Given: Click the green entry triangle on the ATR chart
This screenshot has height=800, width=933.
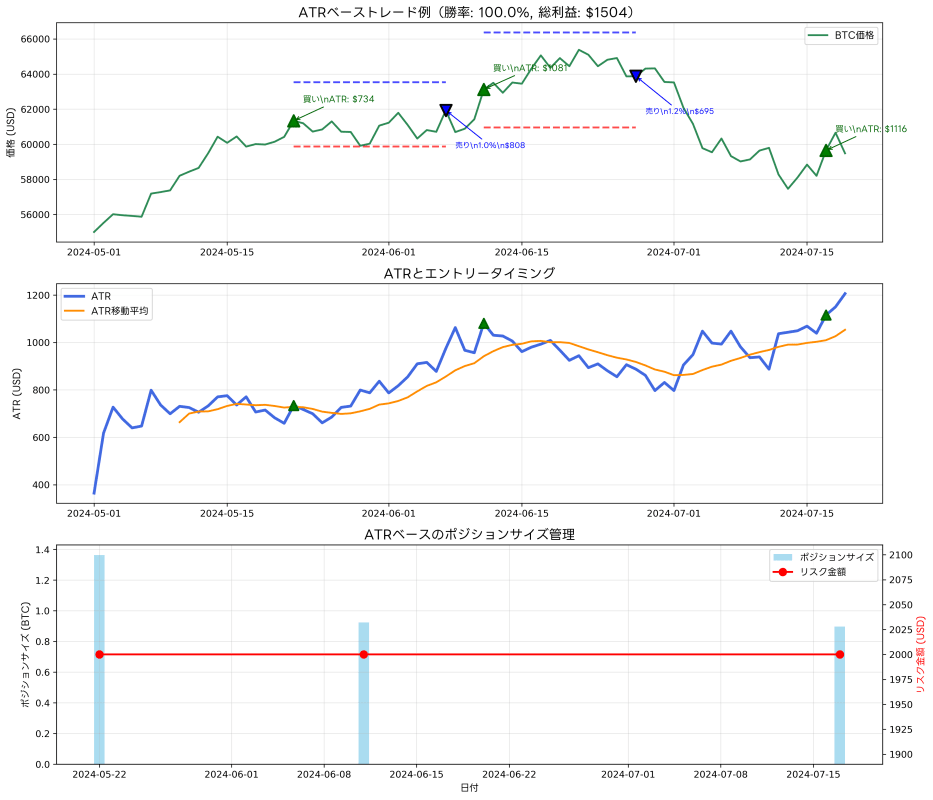Looking at the screenshot, I should click(293, 406).
